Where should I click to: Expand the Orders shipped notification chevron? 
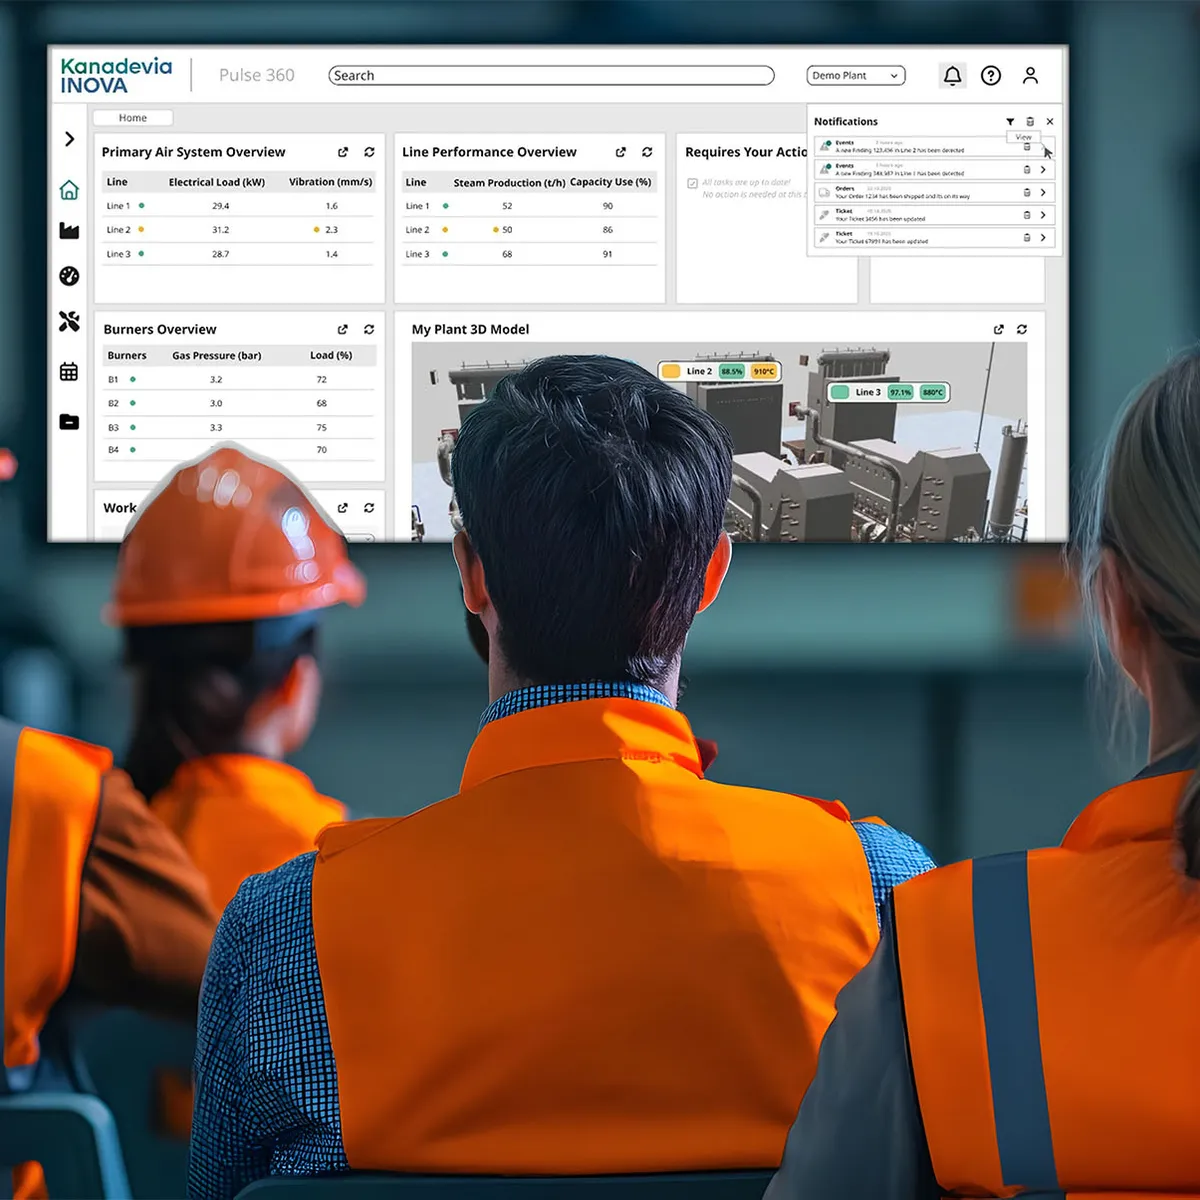1043,192
